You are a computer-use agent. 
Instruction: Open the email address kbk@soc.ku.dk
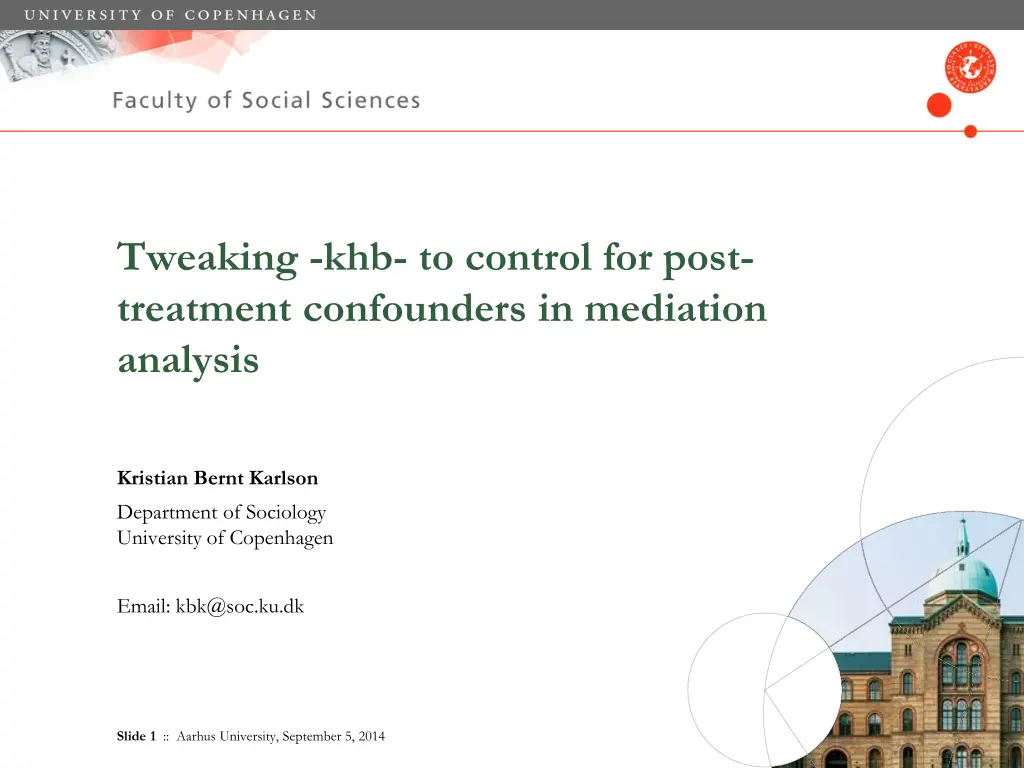tap(239, 605)
